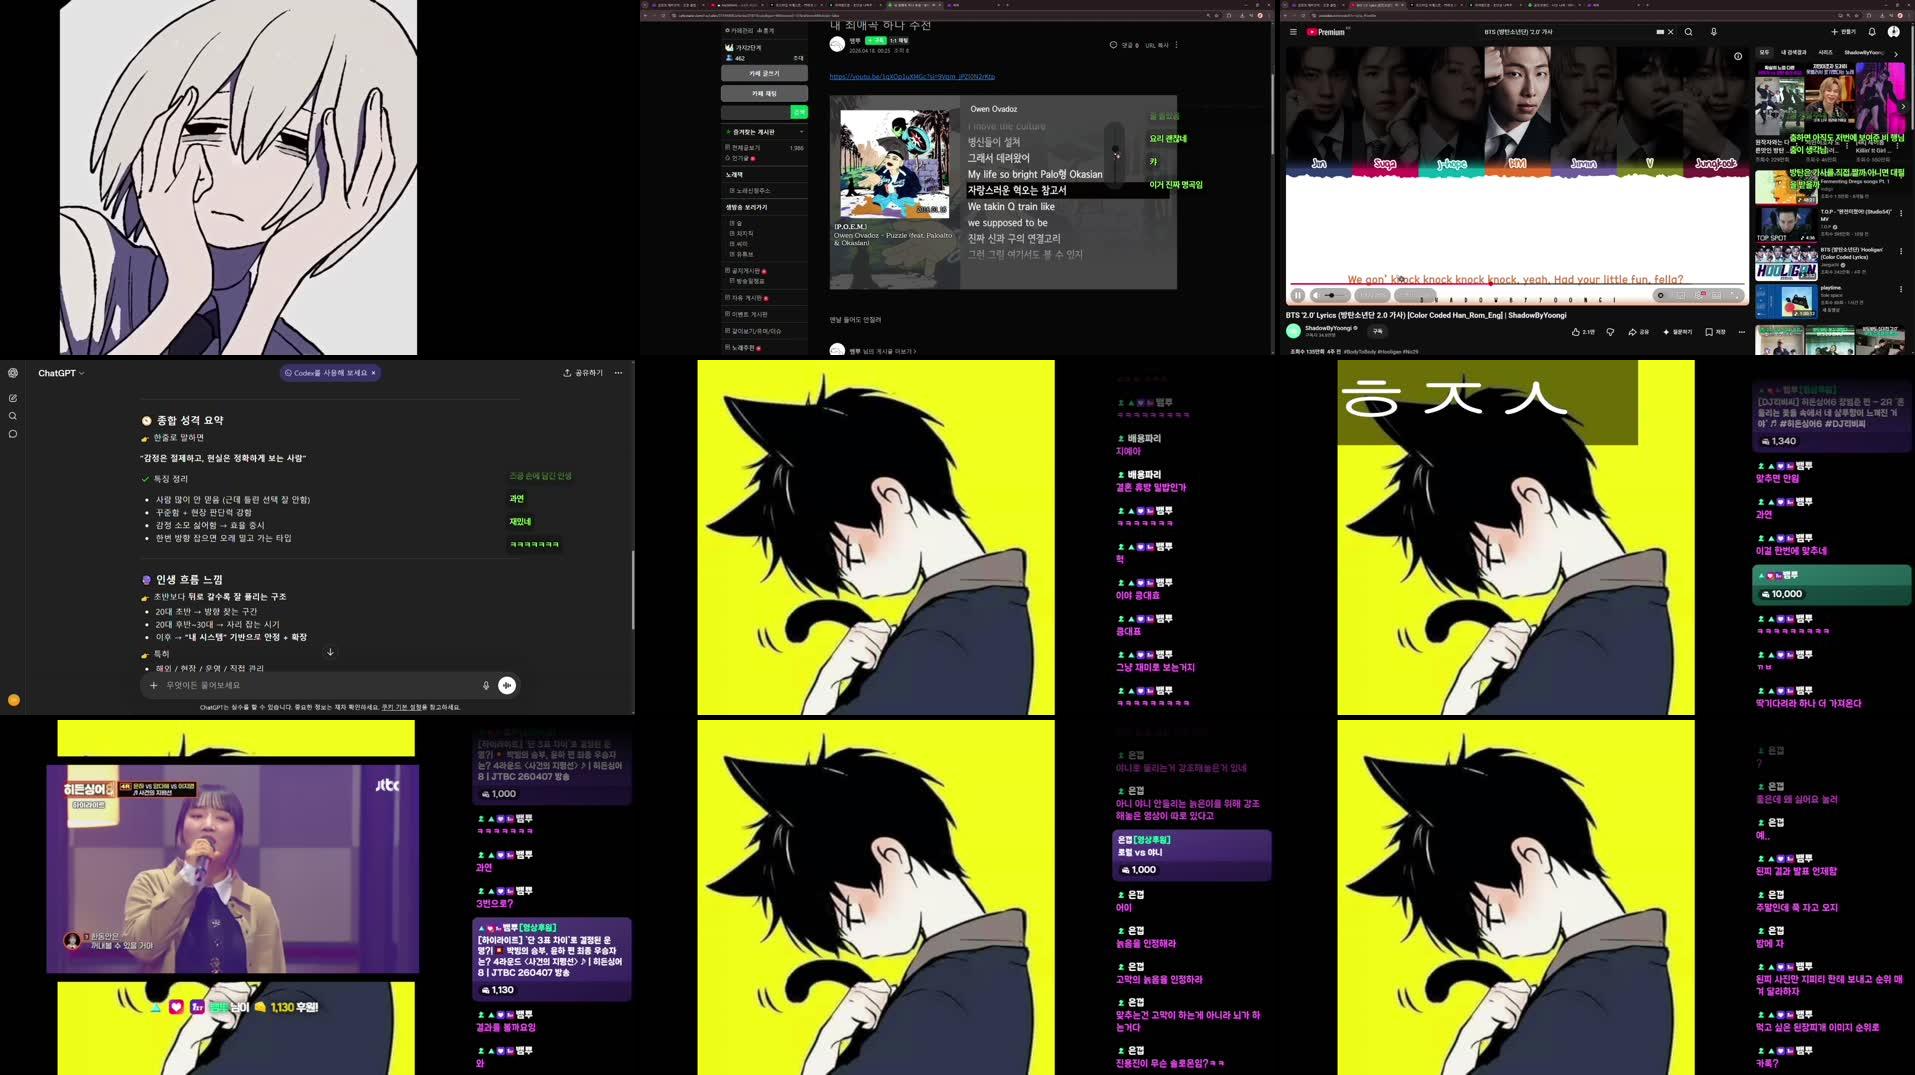Open the '자유 게시판' board
Screen dimensions: 1915x1075
pos(745,298)
